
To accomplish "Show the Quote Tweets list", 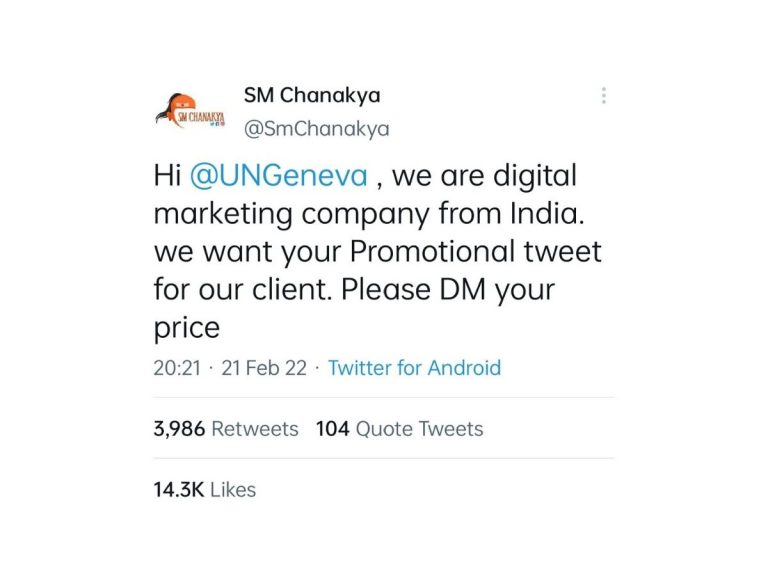I will tap(419, 429).
